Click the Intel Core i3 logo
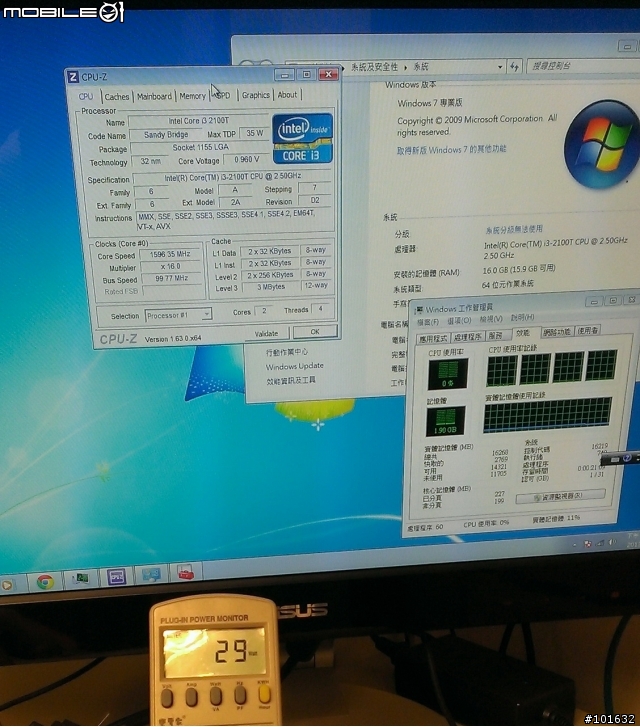The image size is (640, 727). (302, 139)
